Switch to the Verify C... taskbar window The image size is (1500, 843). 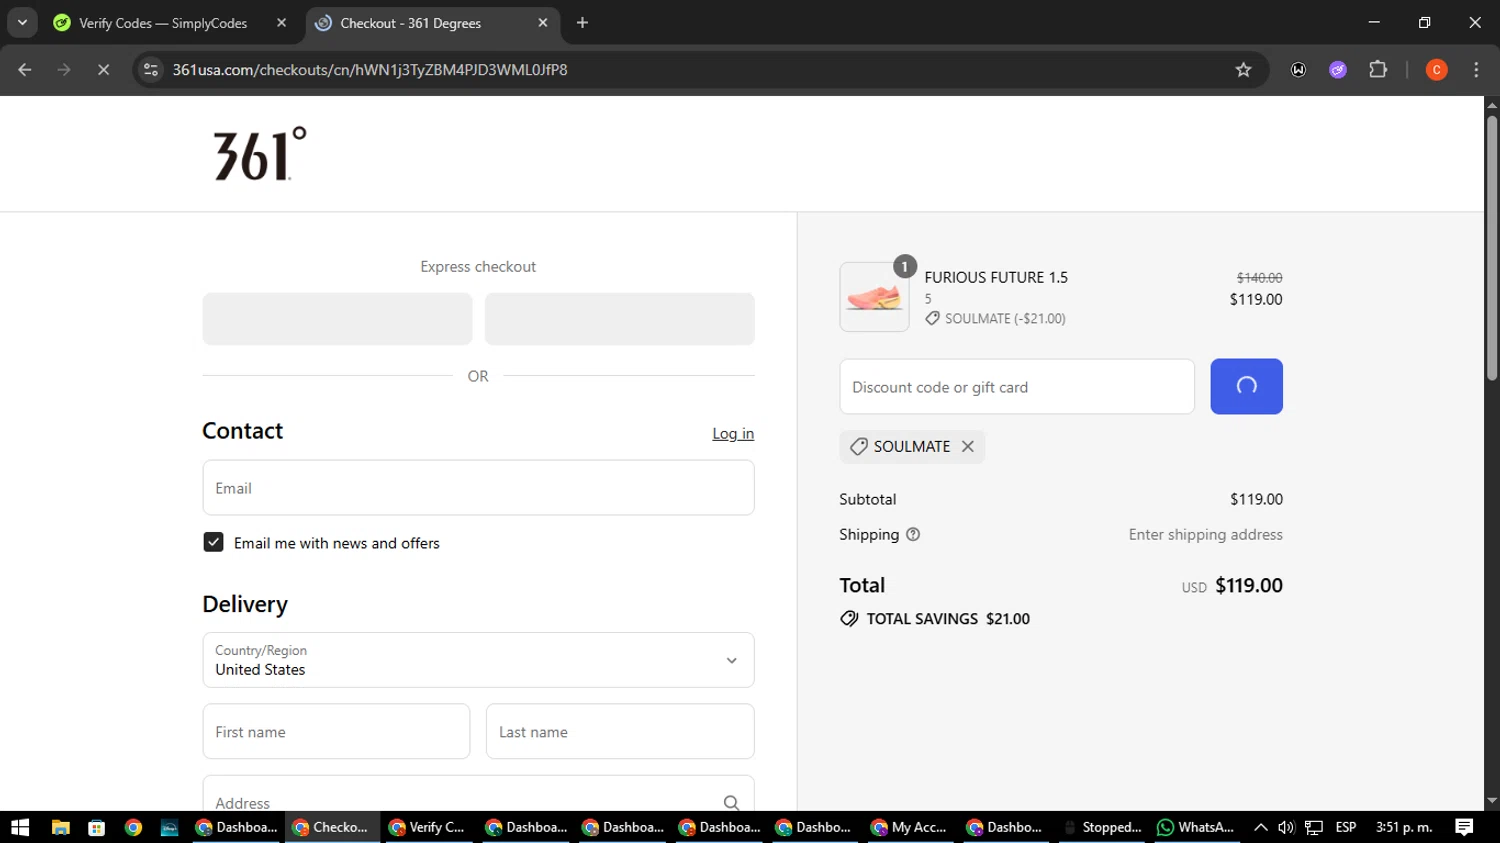click(x=427, y=827)
